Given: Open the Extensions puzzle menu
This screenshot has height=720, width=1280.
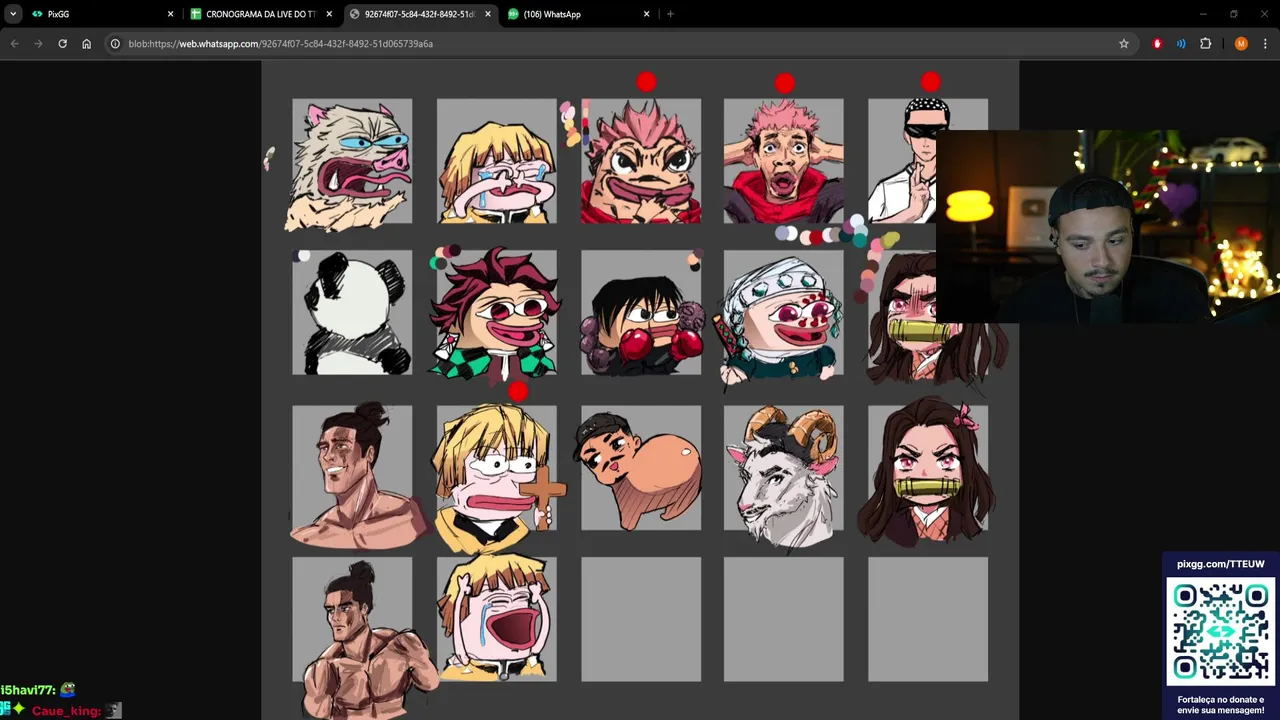Looking at the screenshot, I should [x=1205, y=44].
